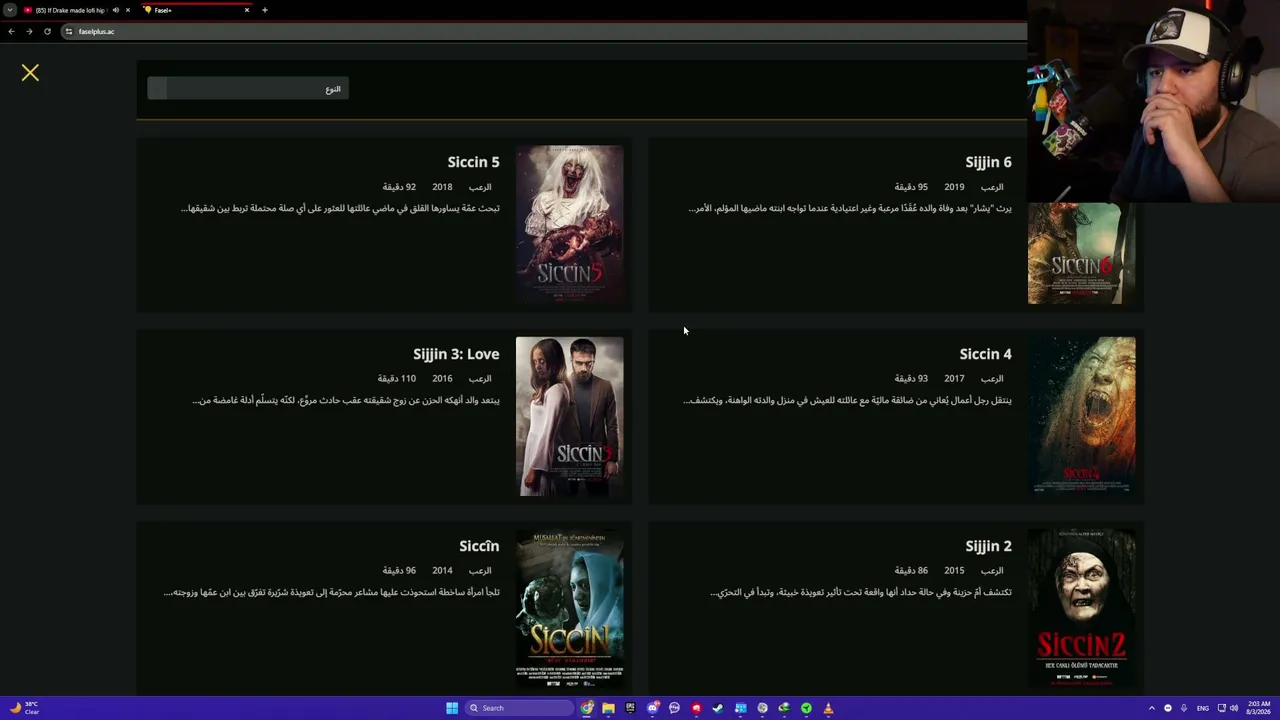Click the Siccin 5 Arabic description text
Image resolution: width=1280 pixels, height=720 pixels.
coord(340,208)
